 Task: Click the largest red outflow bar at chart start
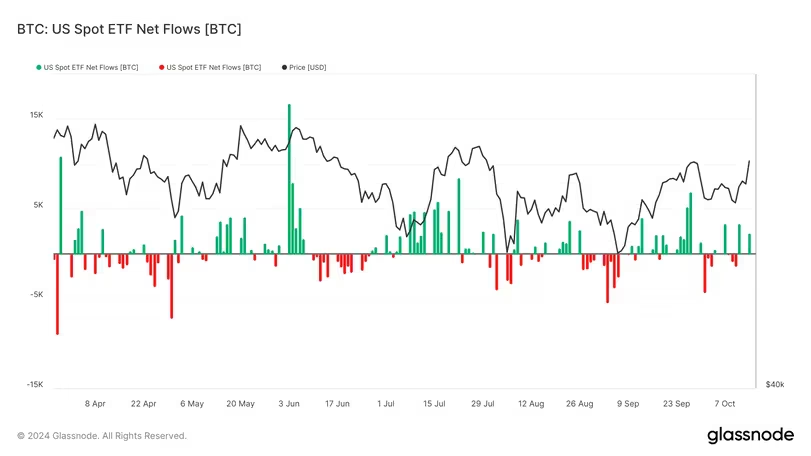pos(57,294)
